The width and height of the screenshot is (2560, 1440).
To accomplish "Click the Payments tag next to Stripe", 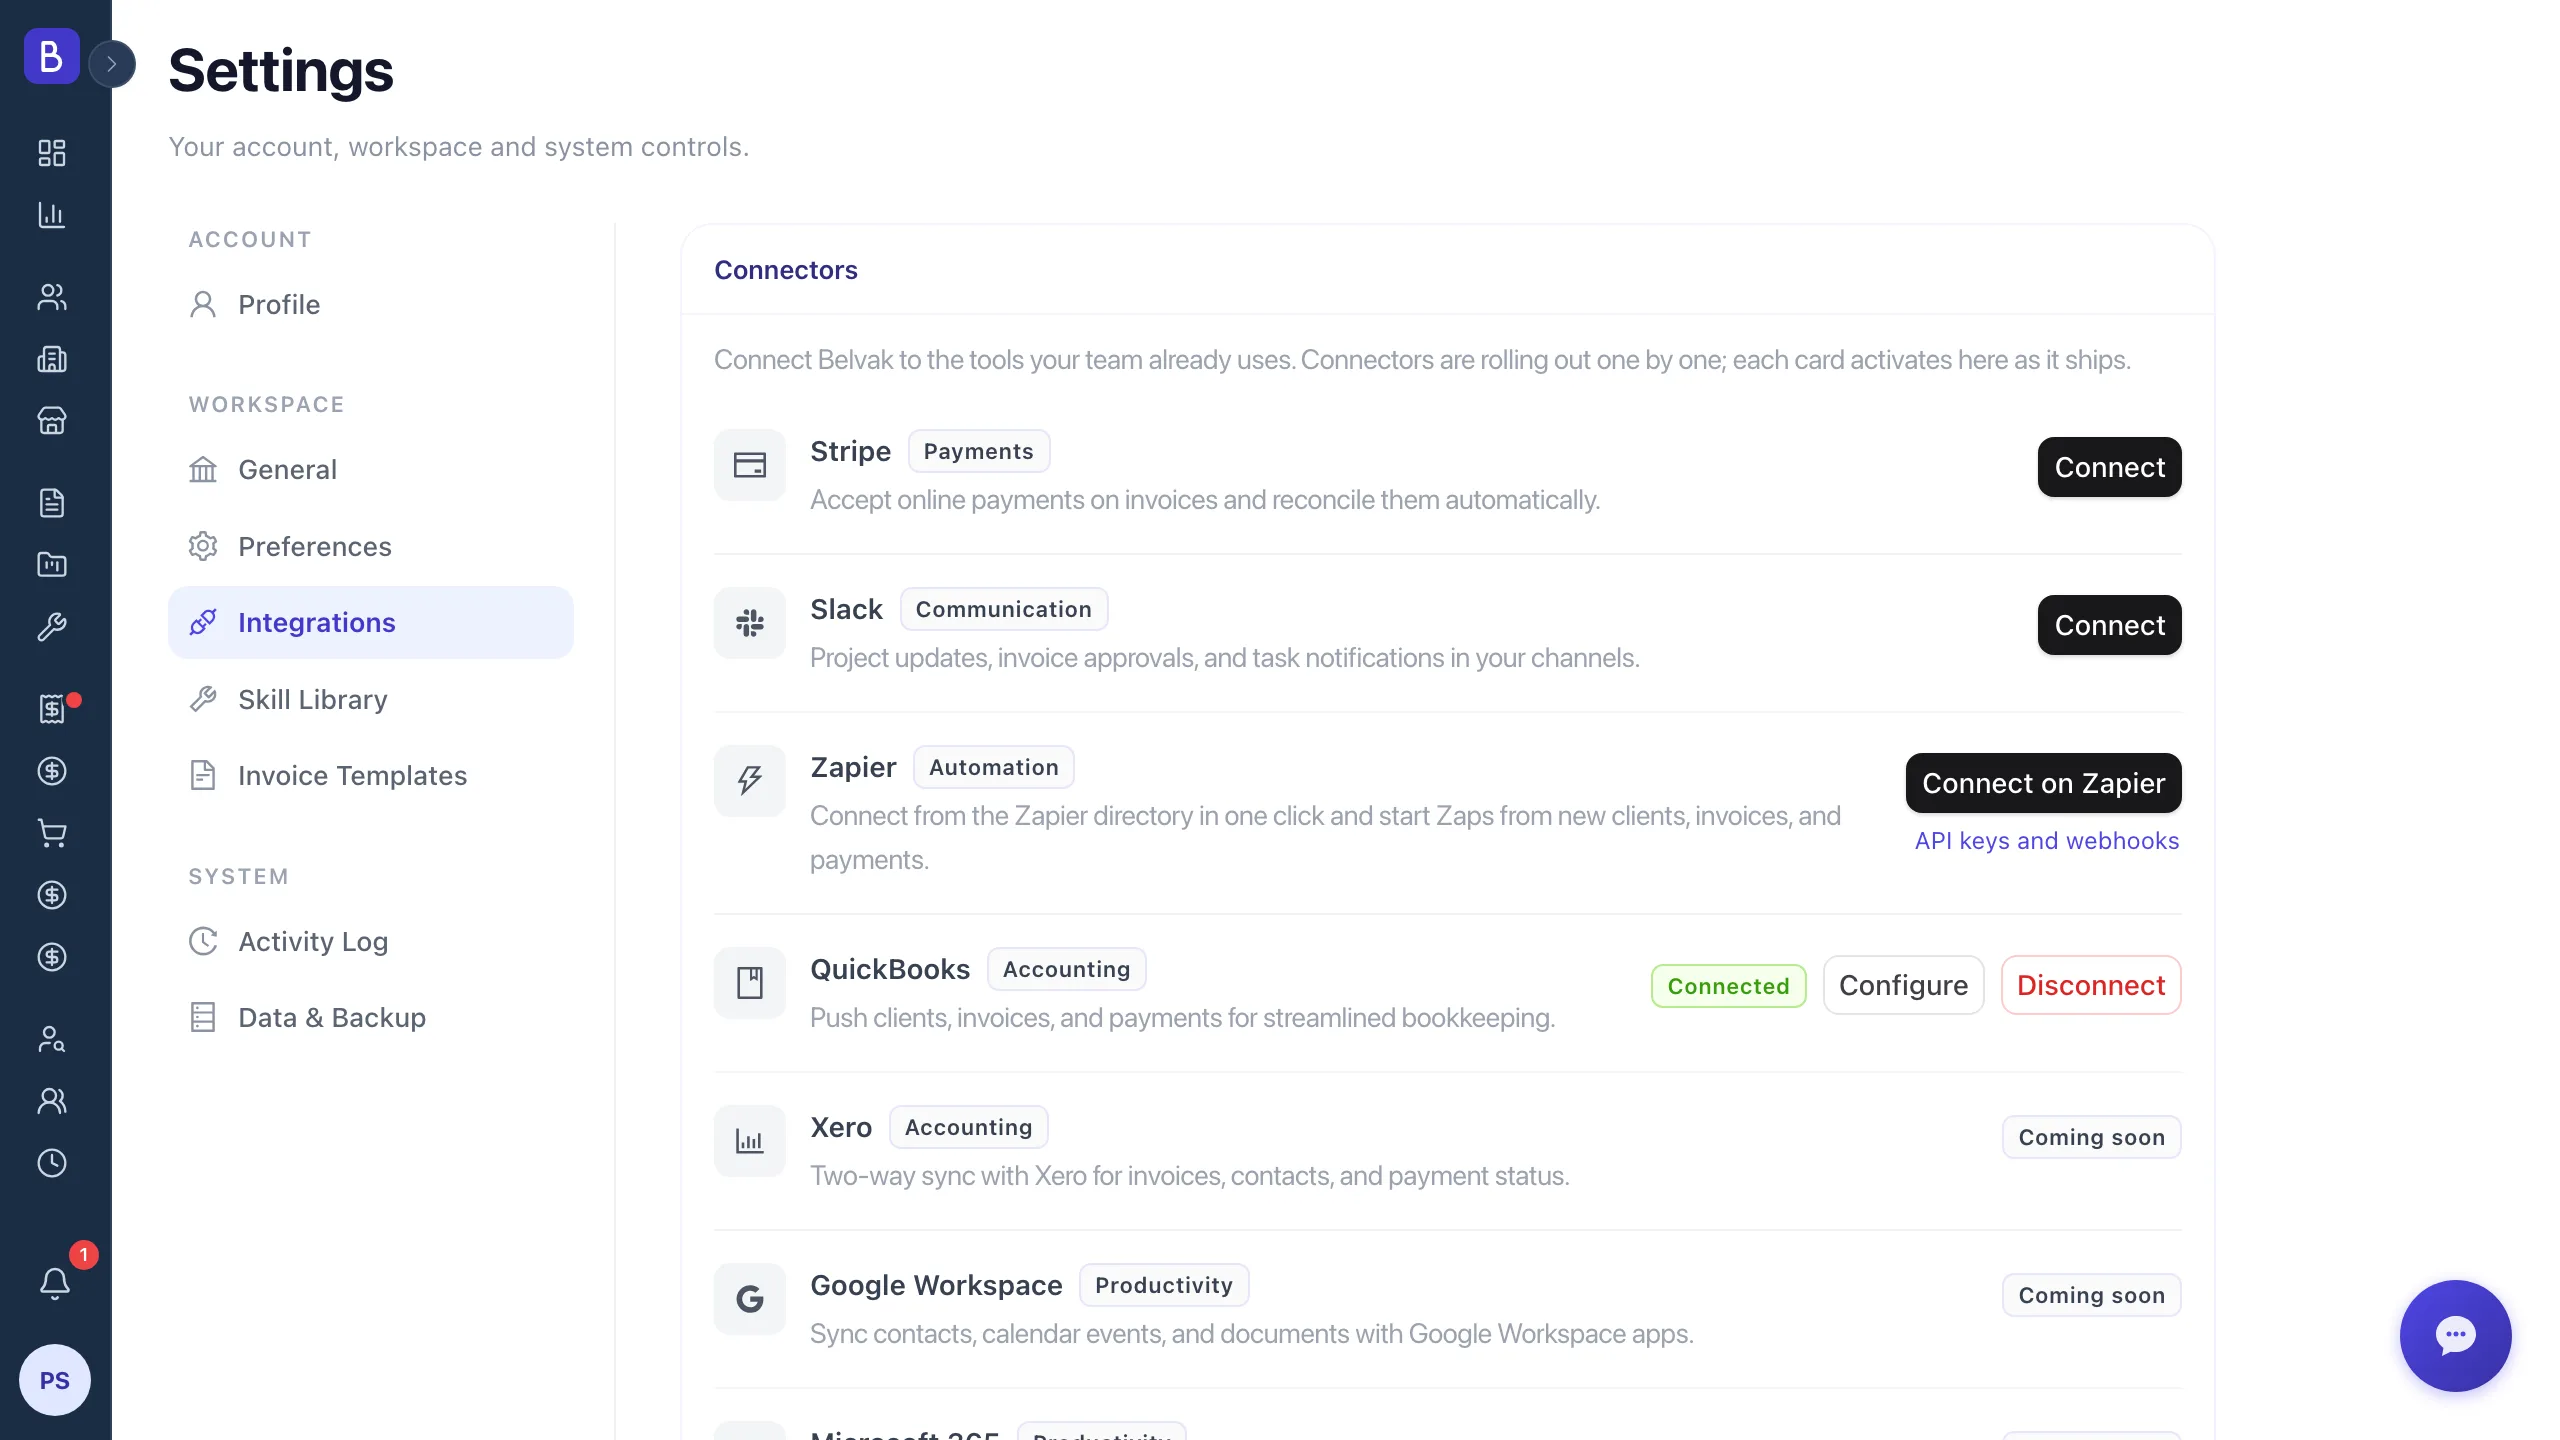I will click(978, 451).
